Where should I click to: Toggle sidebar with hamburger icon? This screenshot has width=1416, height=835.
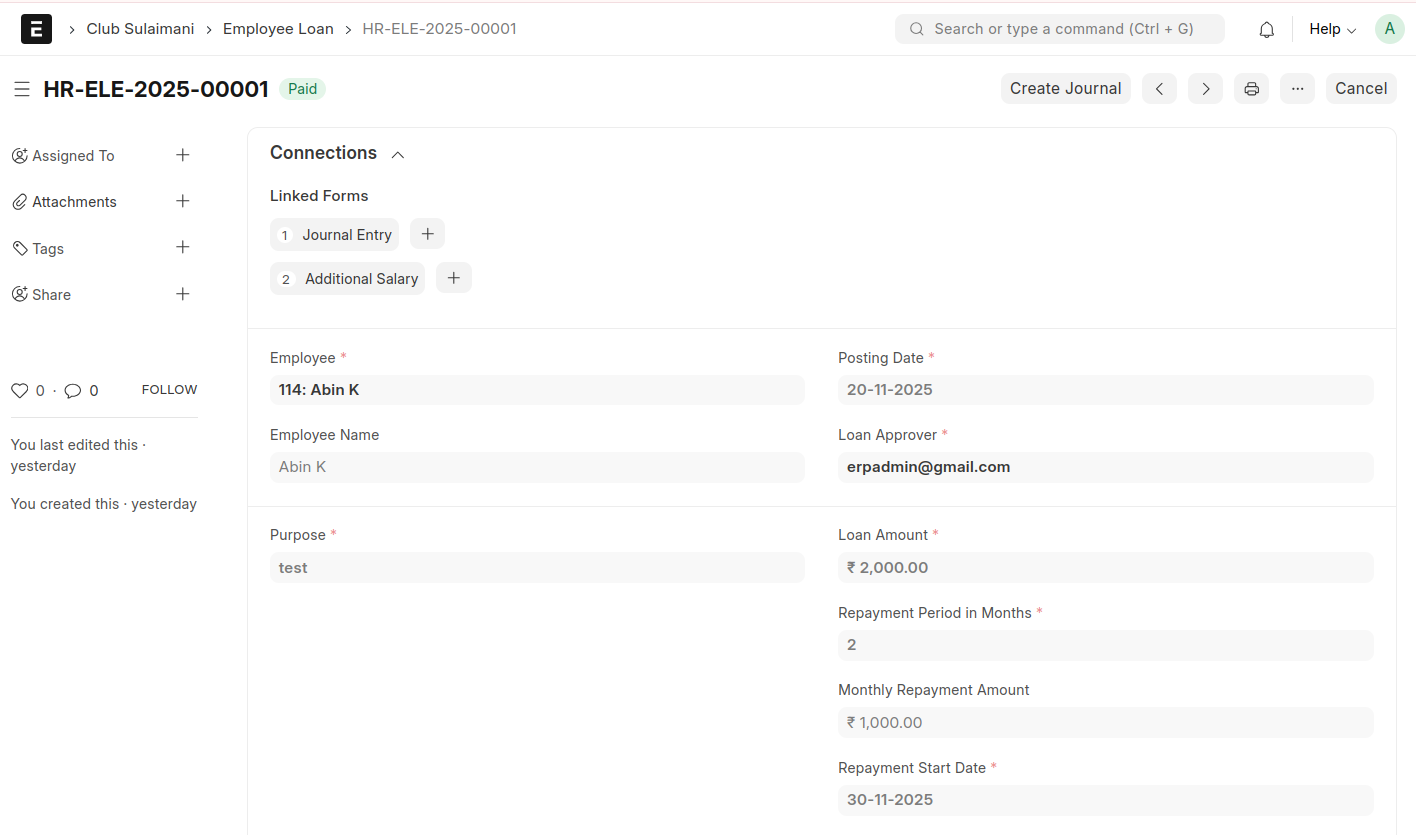pyautogui.click(x=22, y=90)
